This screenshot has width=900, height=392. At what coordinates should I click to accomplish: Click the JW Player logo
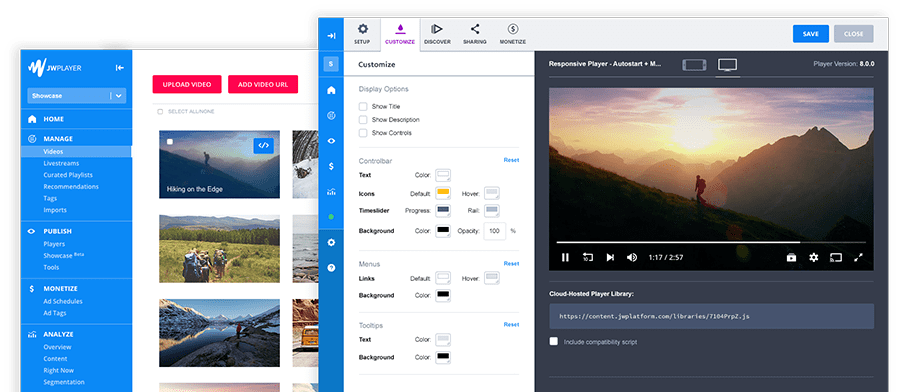click(x=55, y=68)
